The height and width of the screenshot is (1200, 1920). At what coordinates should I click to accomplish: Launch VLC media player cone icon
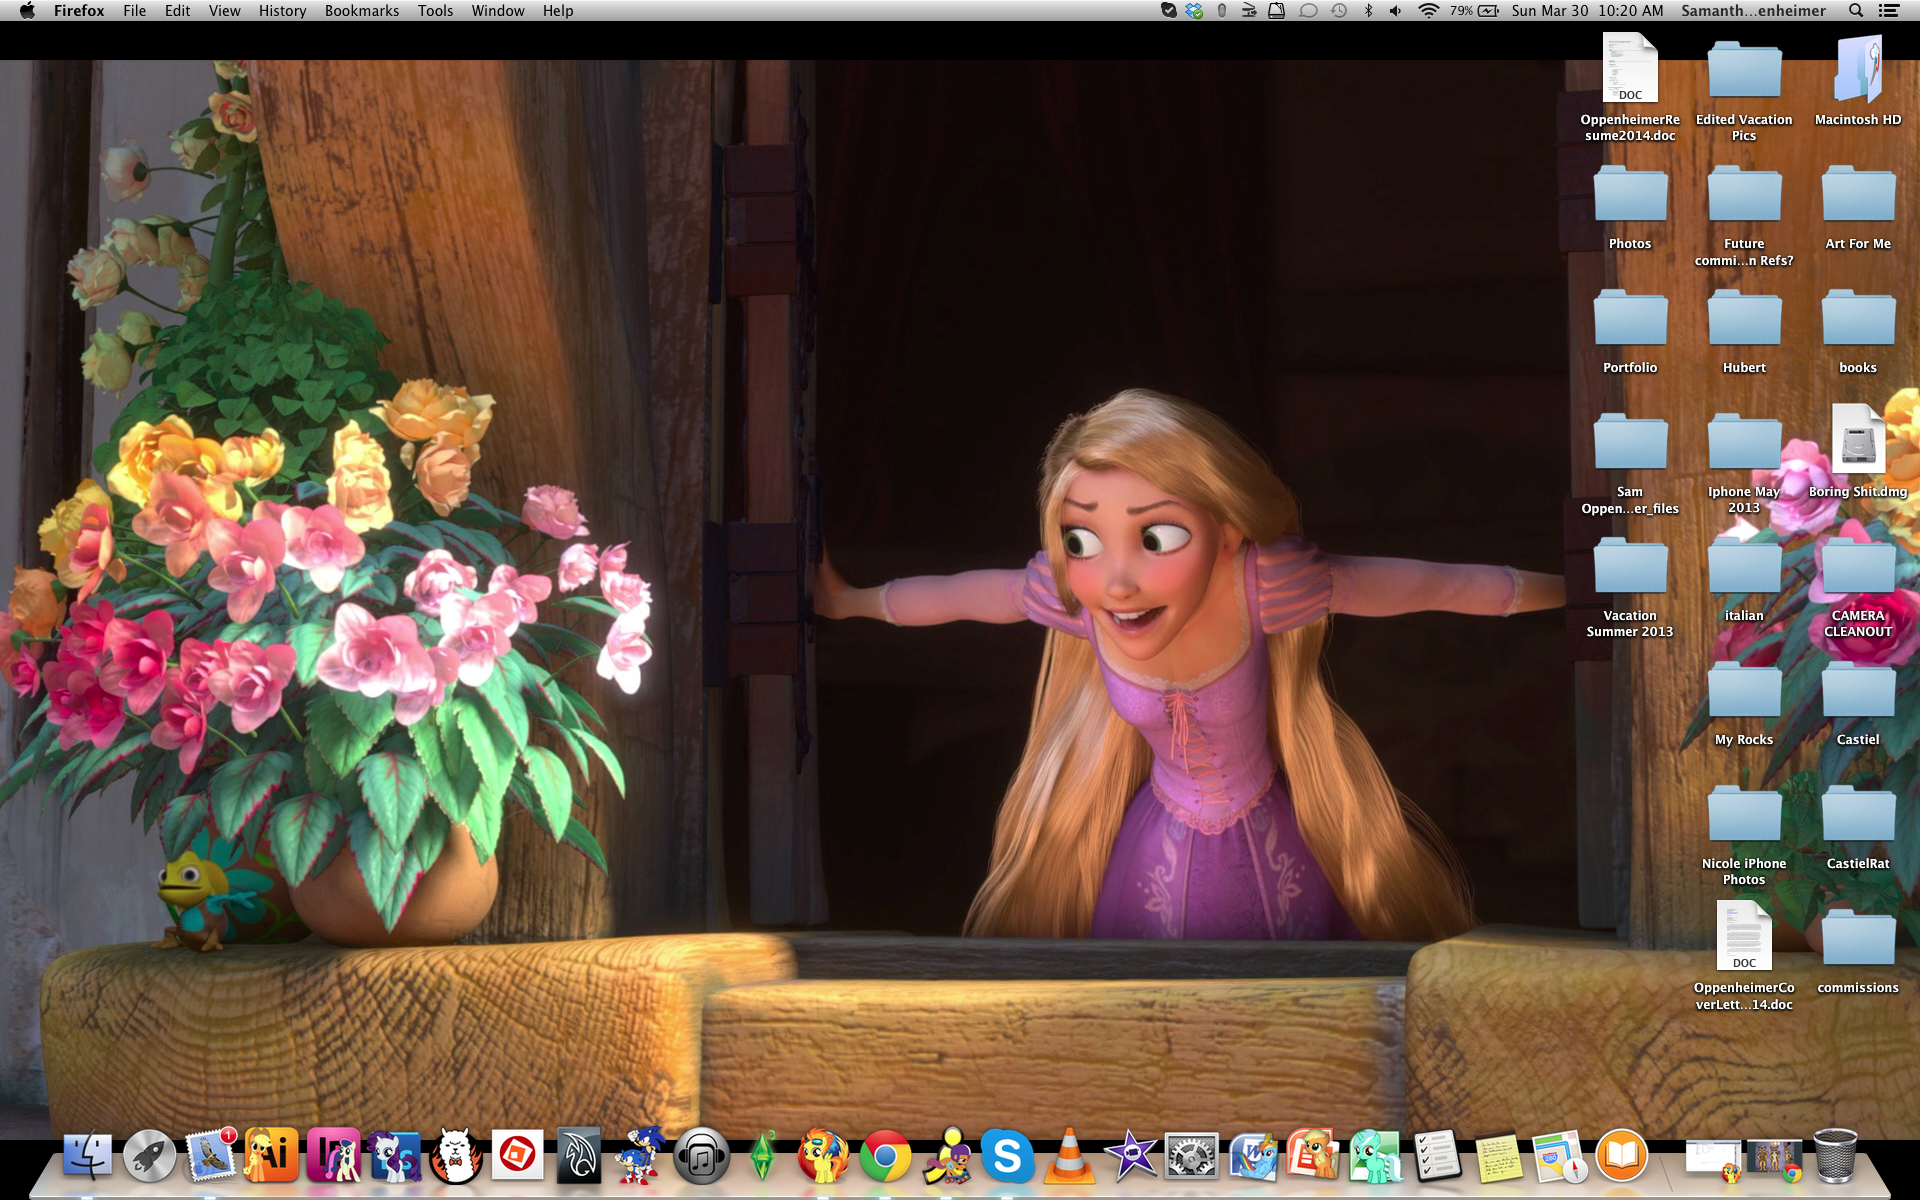1069,1157
